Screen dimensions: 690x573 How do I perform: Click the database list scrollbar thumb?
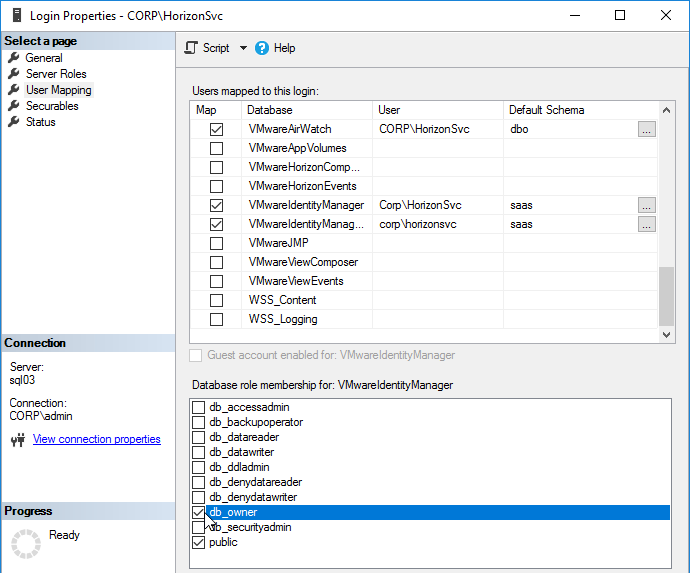(x=666, y=296)
